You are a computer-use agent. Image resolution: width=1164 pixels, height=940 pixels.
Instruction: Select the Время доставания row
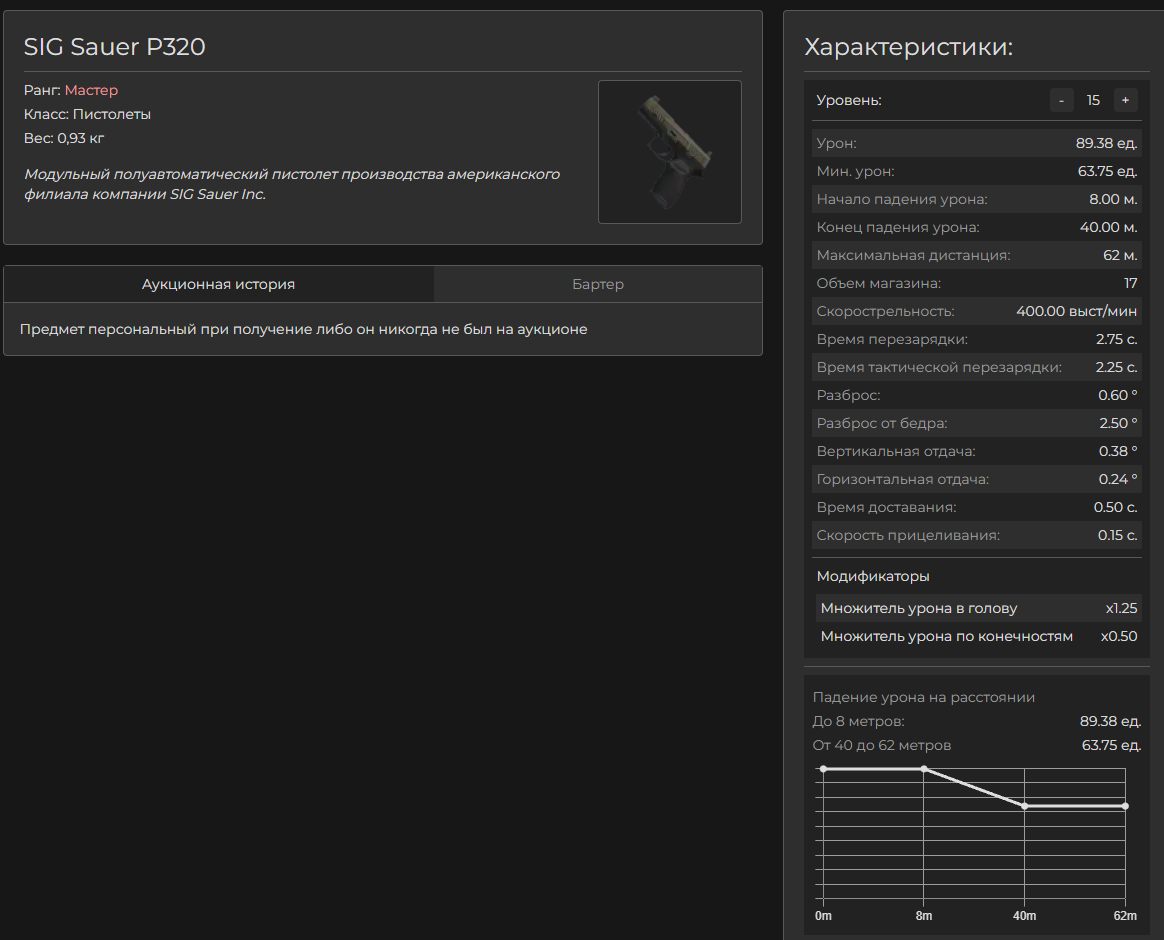[976, 507]
